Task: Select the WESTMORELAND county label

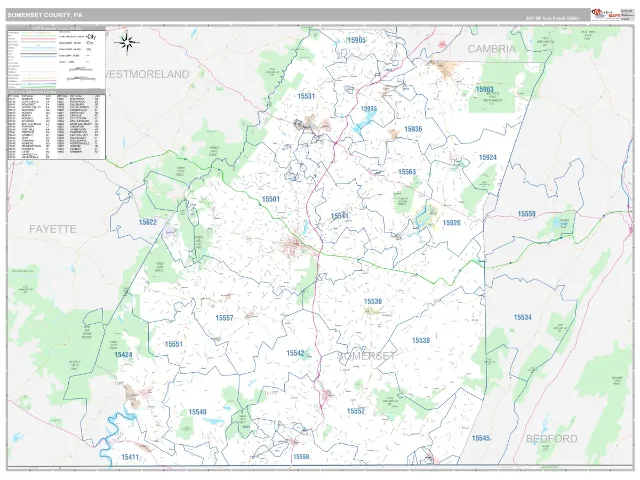Action: click(146, 74)
